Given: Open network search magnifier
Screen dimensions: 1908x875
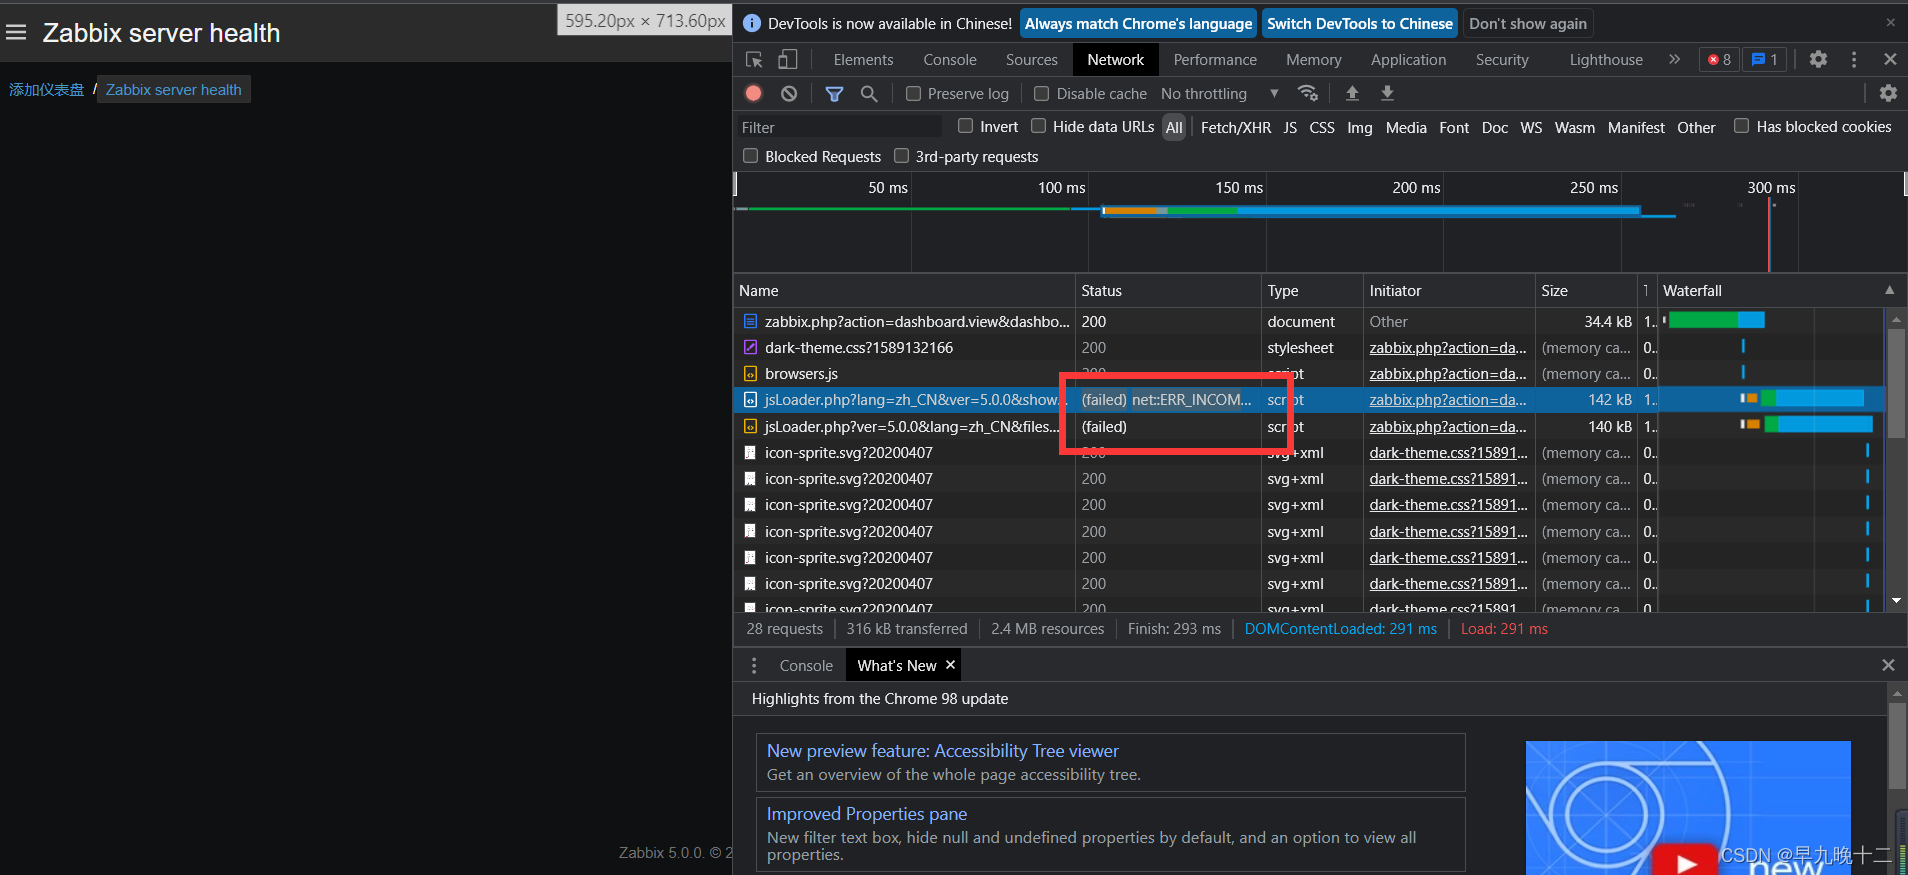Looking at the screenshot, I should pyautogui.click(x=869, y=93).
